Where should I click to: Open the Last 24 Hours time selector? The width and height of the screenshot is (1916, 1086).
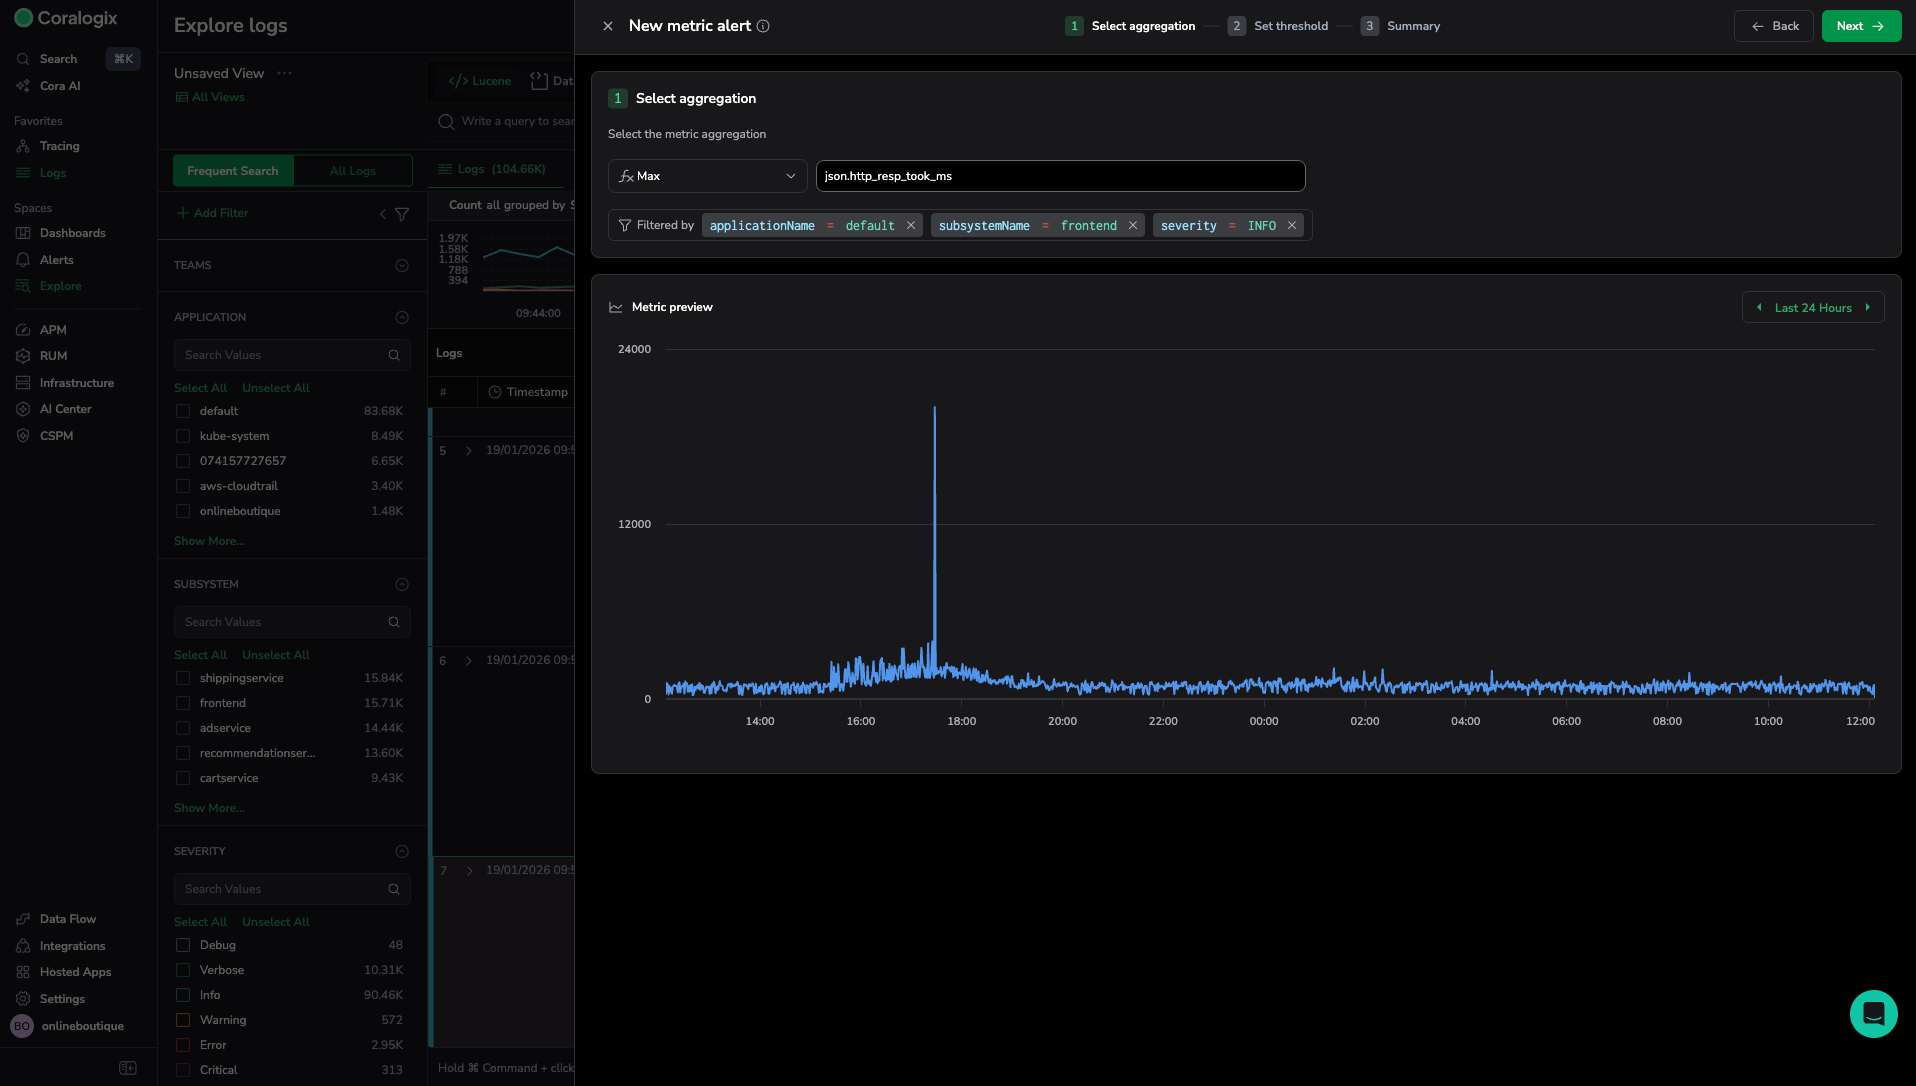[x=1812, y=308]
